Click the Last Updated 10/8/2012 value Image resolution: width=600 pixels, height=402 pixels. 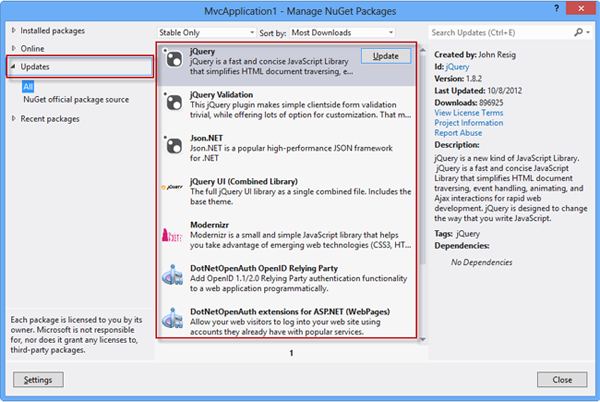tap(504, 91)
